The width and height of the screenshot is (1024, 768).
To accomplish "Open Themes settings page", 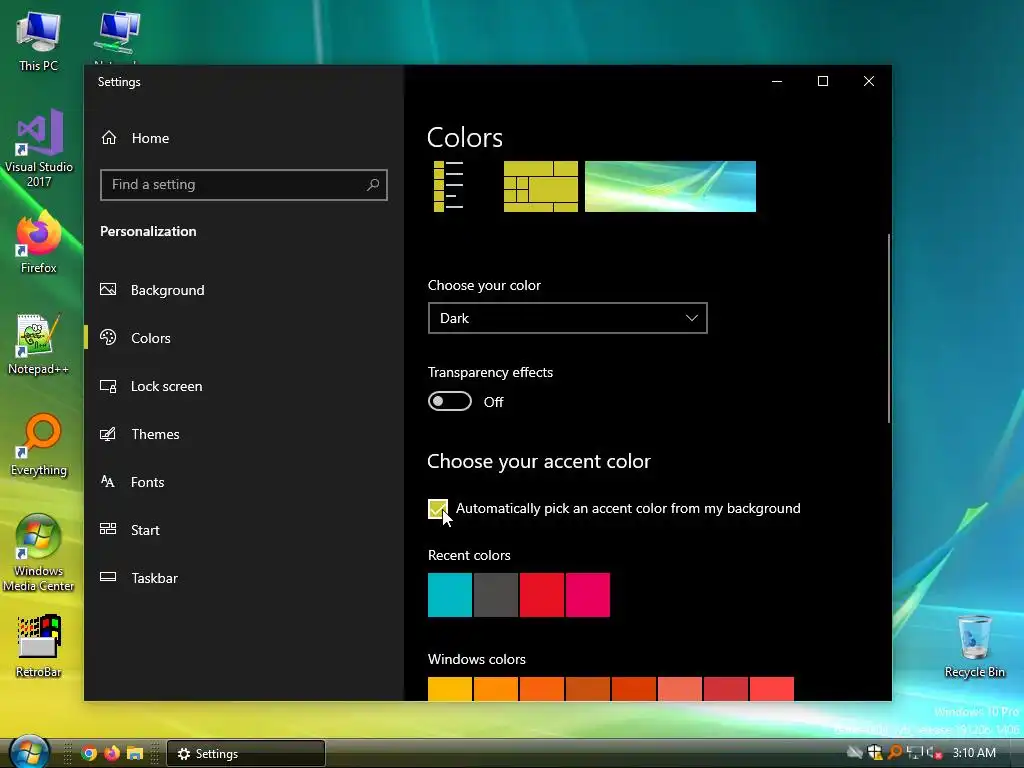I will (140, 434).
